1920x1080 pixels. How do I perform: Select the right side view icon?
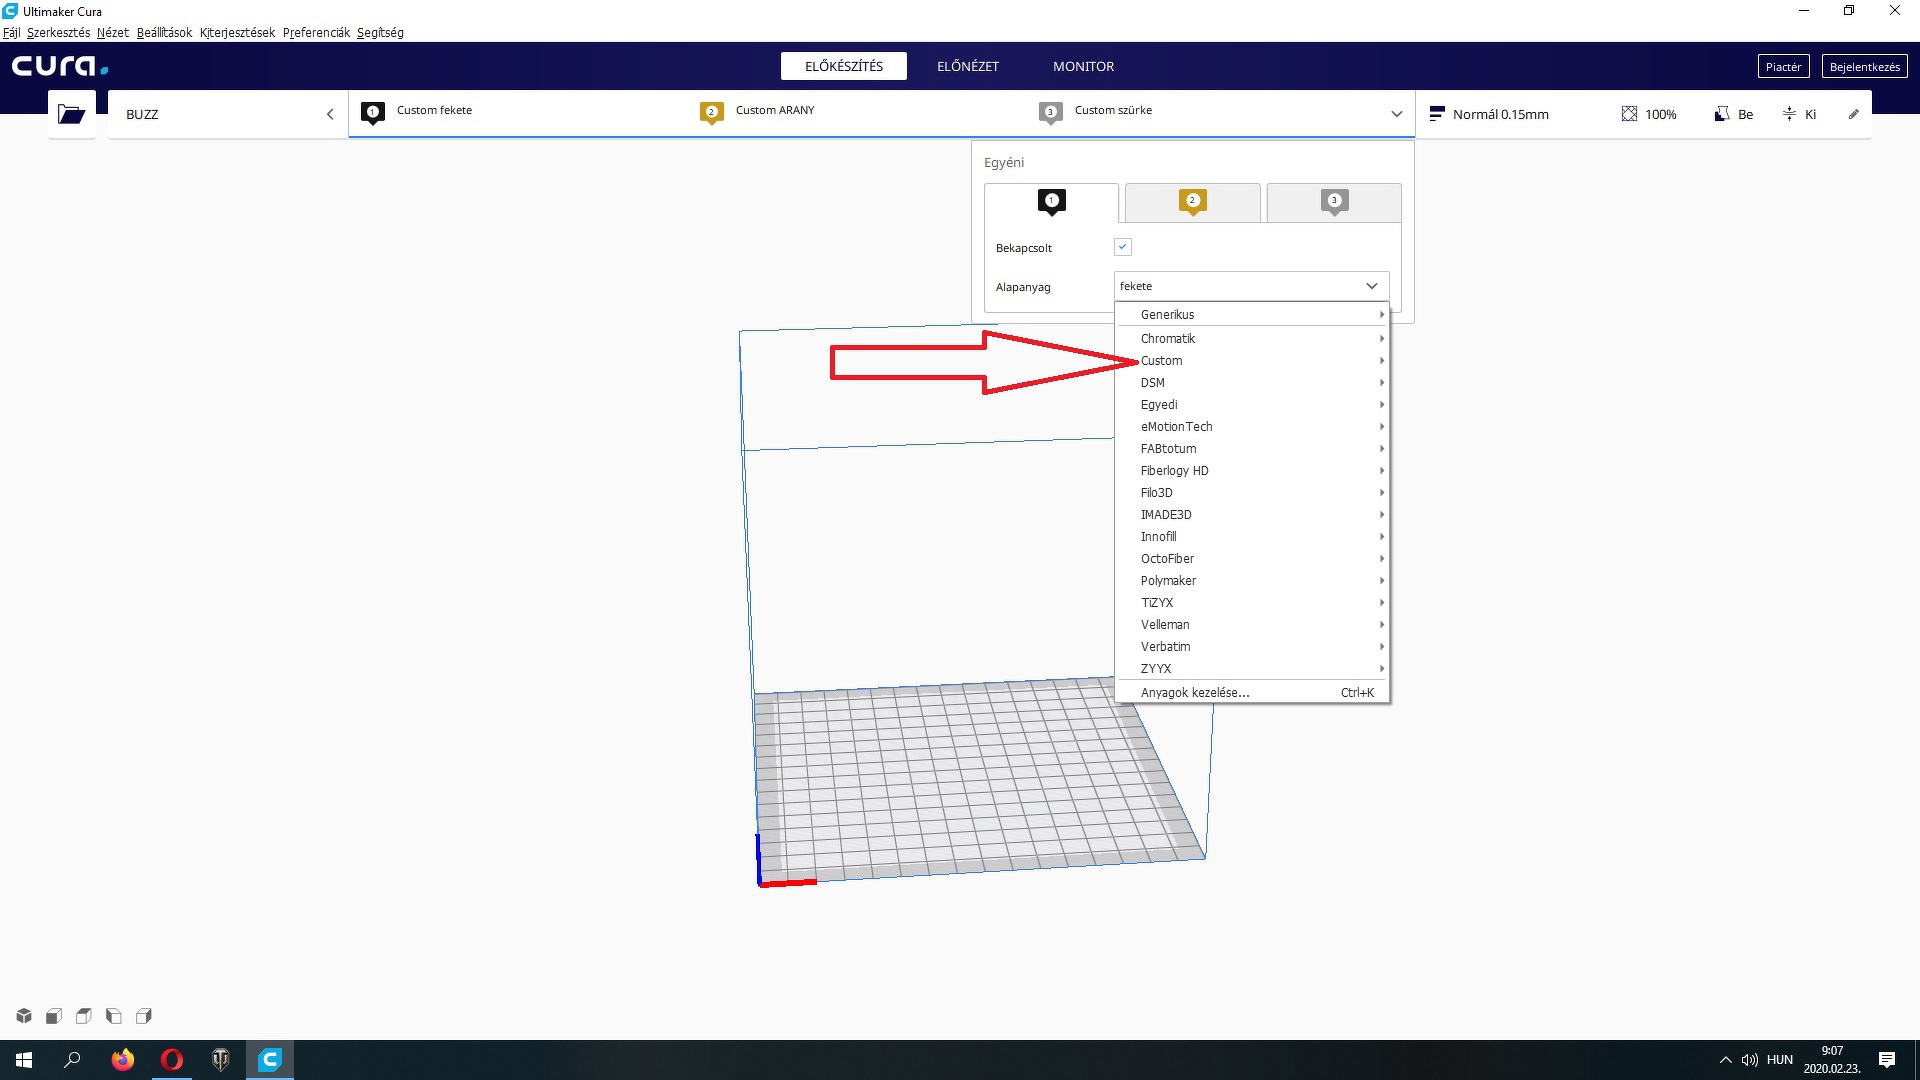click(144, 1016)
